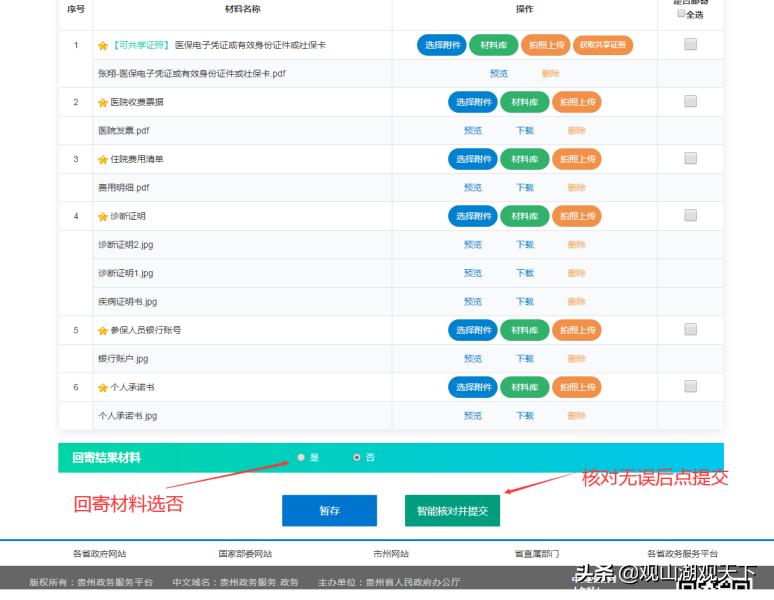Click 选择附件 for 诊断证明
The width and height of the screenshot is (774, 600).
[473, 216]
